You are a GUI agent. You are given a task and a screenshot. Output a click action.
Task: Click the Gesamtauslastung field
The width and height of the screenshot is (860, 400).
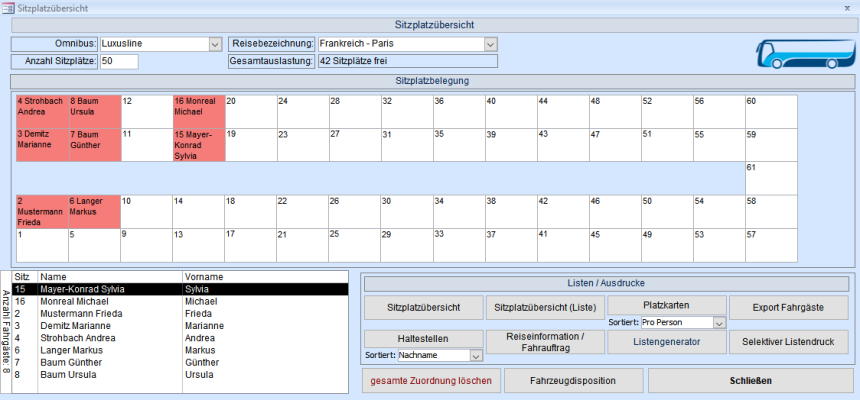407,61
